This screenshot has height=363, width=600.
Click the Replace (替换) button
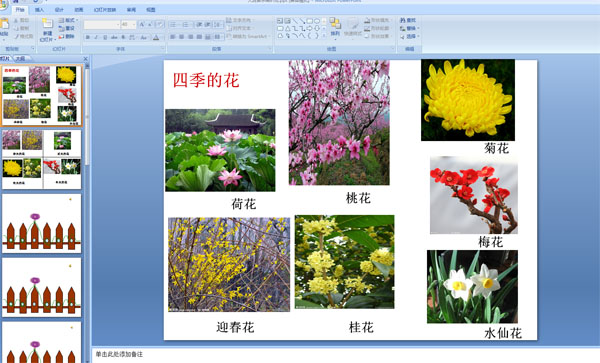click(x=410, y=28)
